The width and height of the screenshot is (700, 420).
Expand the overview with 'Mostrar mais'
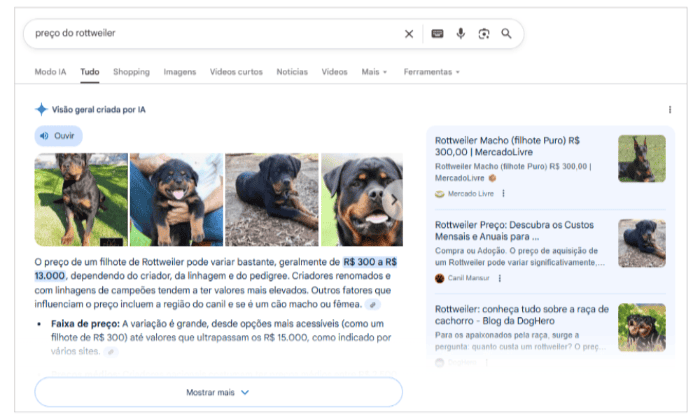[x=218, y=392]
